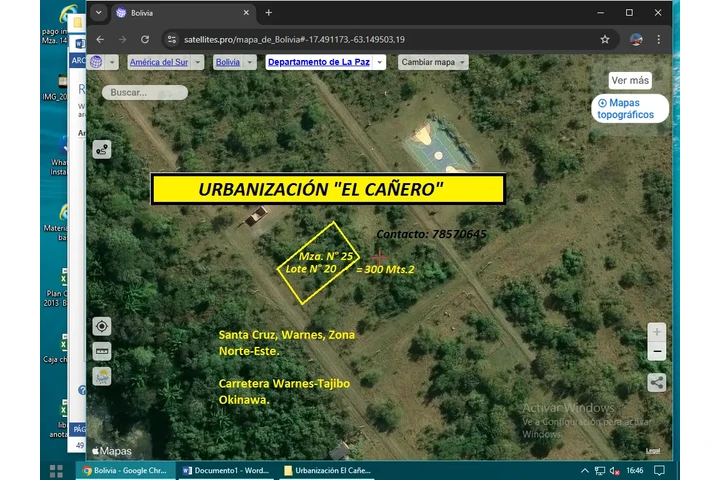Screen dimensions: 720x480
Task: Switch to Bolivia - Google Chrome taskbar item
Action: (x=125, y=470)
